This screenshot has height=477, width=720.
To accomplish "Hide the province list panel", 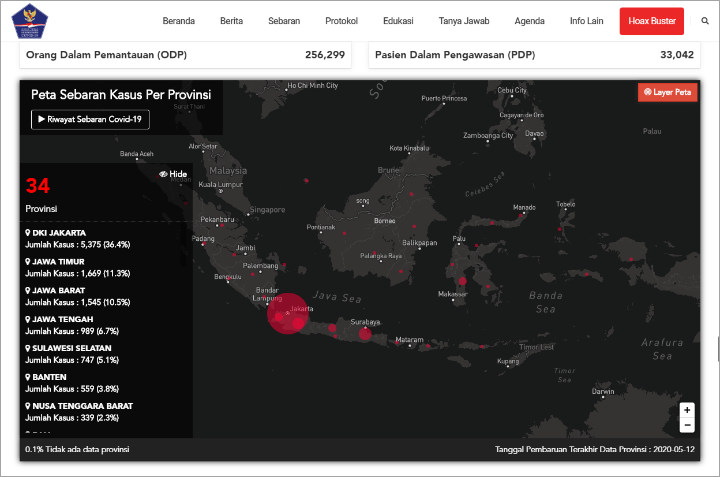I will (173, 174).
